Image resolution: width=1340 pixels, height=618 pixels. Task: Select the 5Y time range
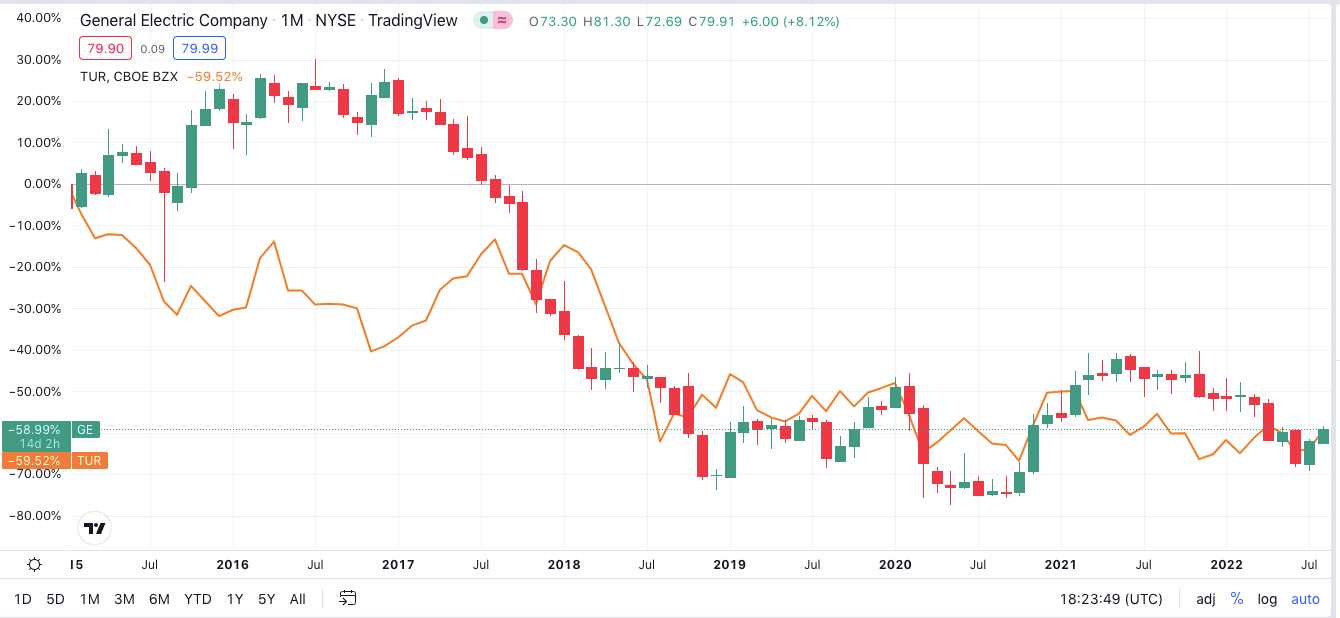tap(266, 599)
